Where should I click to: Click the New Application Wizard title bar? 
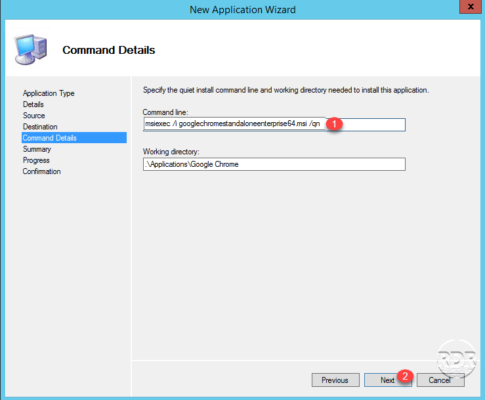[x=242, y=9]
